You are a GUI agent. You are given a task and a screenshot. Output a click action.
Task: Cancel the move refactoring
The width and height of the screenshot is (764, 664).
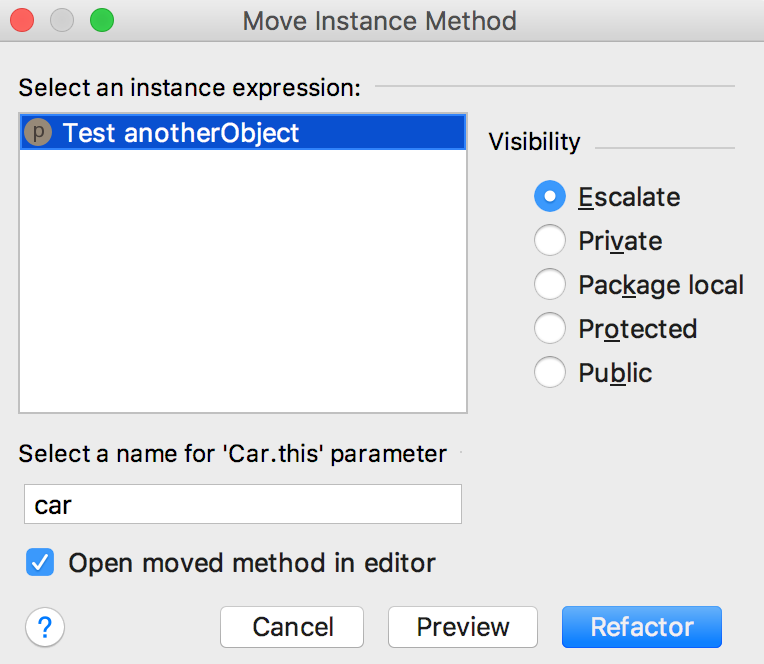292,627
